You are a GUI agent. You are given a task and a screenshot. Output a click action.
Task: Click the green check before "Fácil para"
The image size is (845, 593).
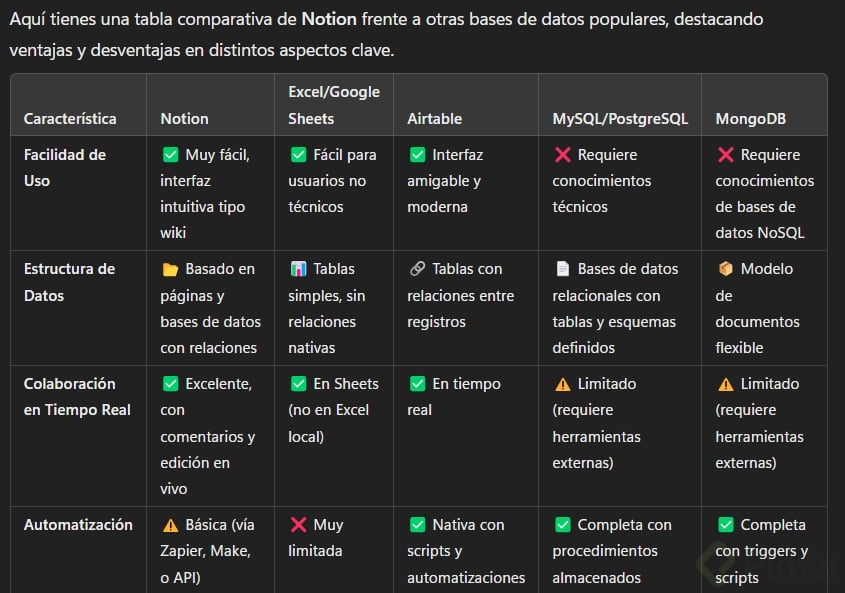298,155
